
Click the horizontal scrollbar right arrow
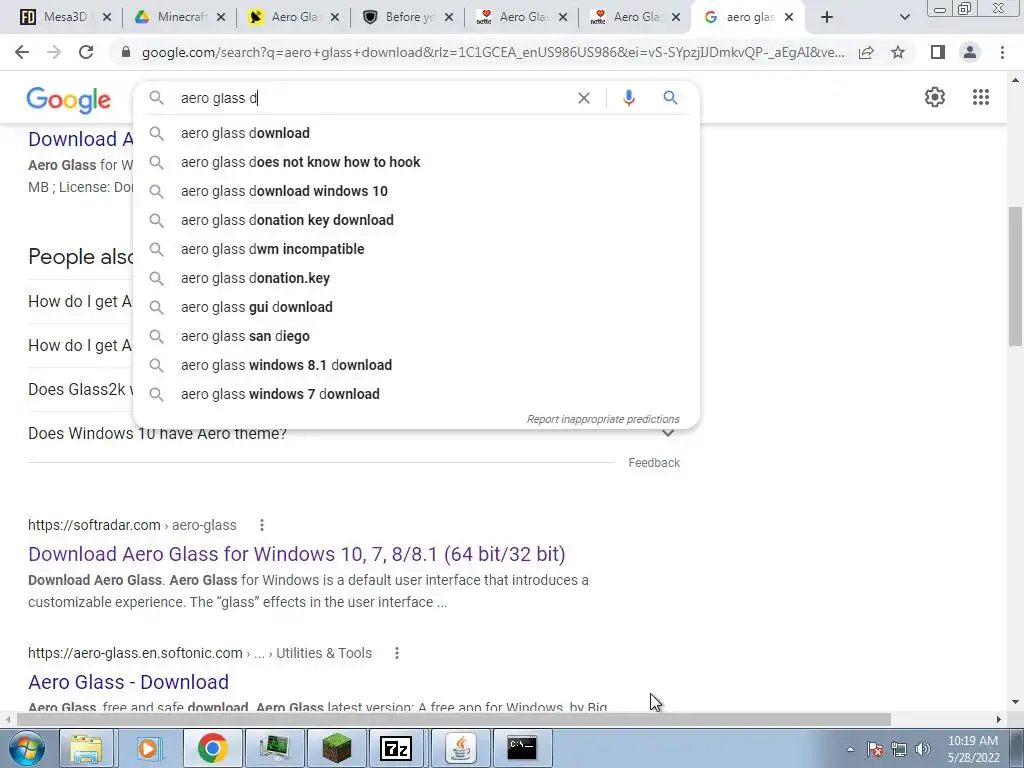click(998, 719)
